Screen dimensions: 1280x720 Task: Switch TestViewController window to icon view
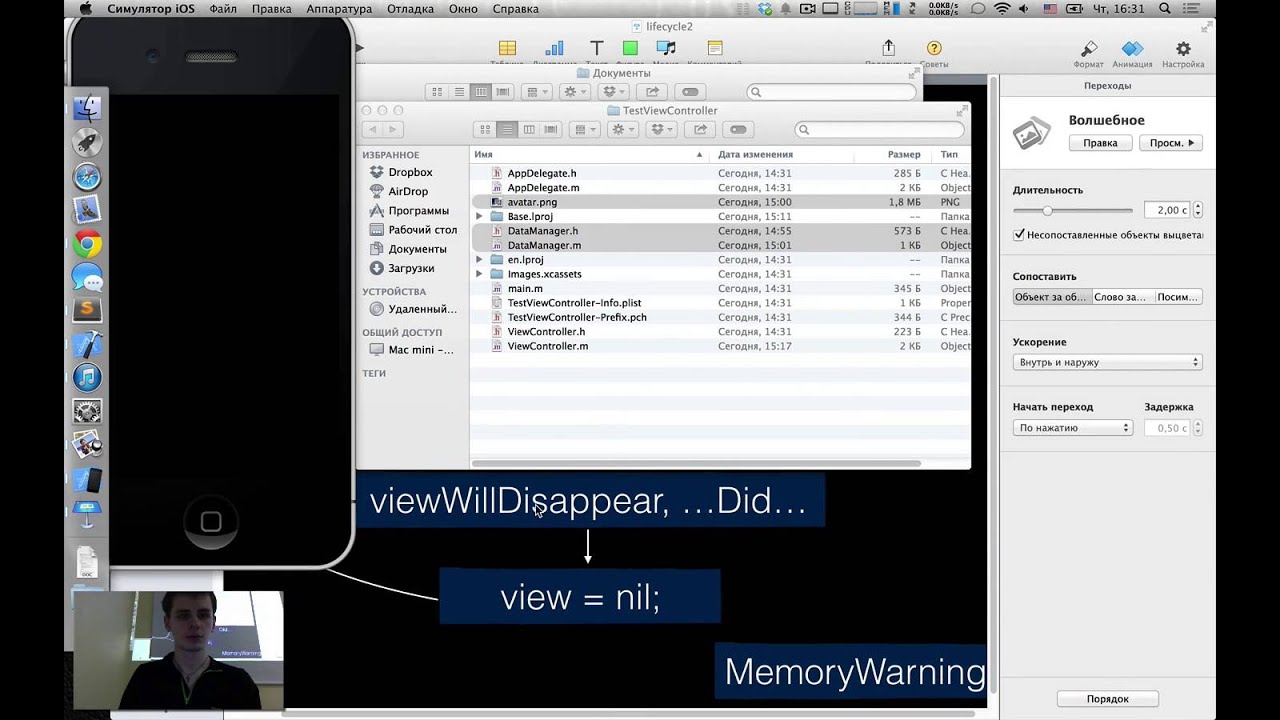[485, 129]
